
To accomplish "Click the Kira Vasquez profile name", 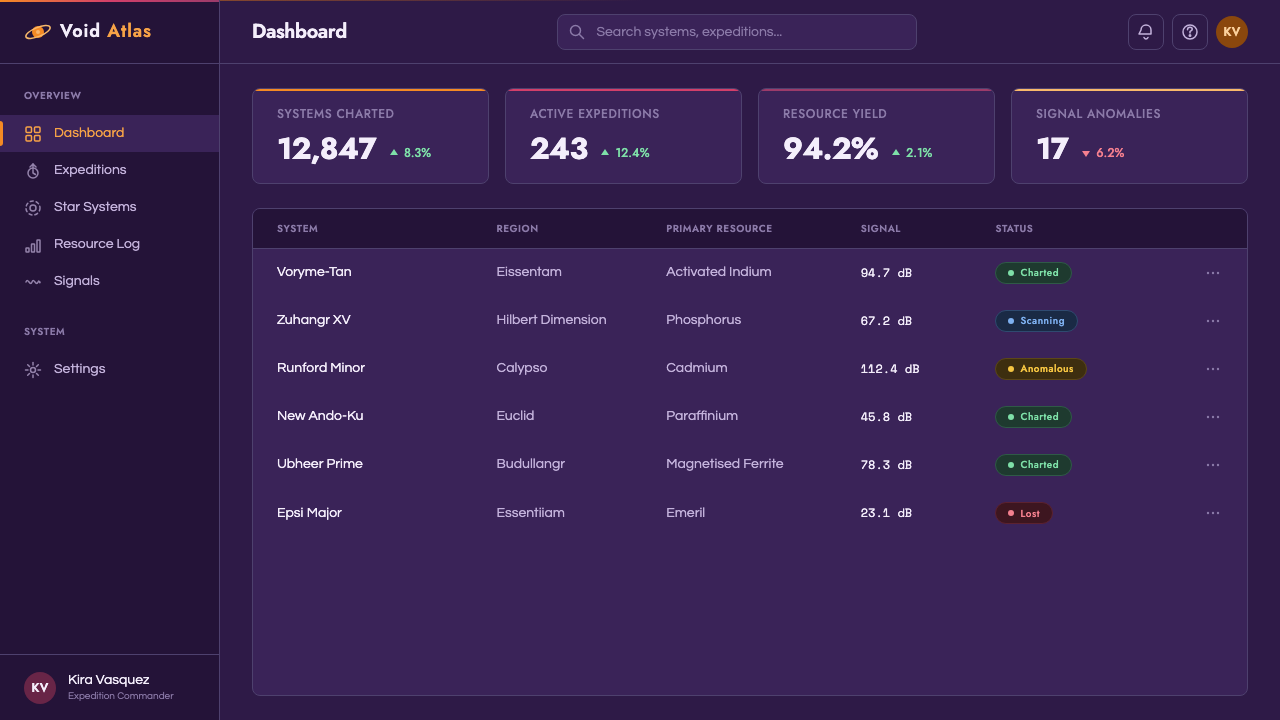I will tap(108, 680).
